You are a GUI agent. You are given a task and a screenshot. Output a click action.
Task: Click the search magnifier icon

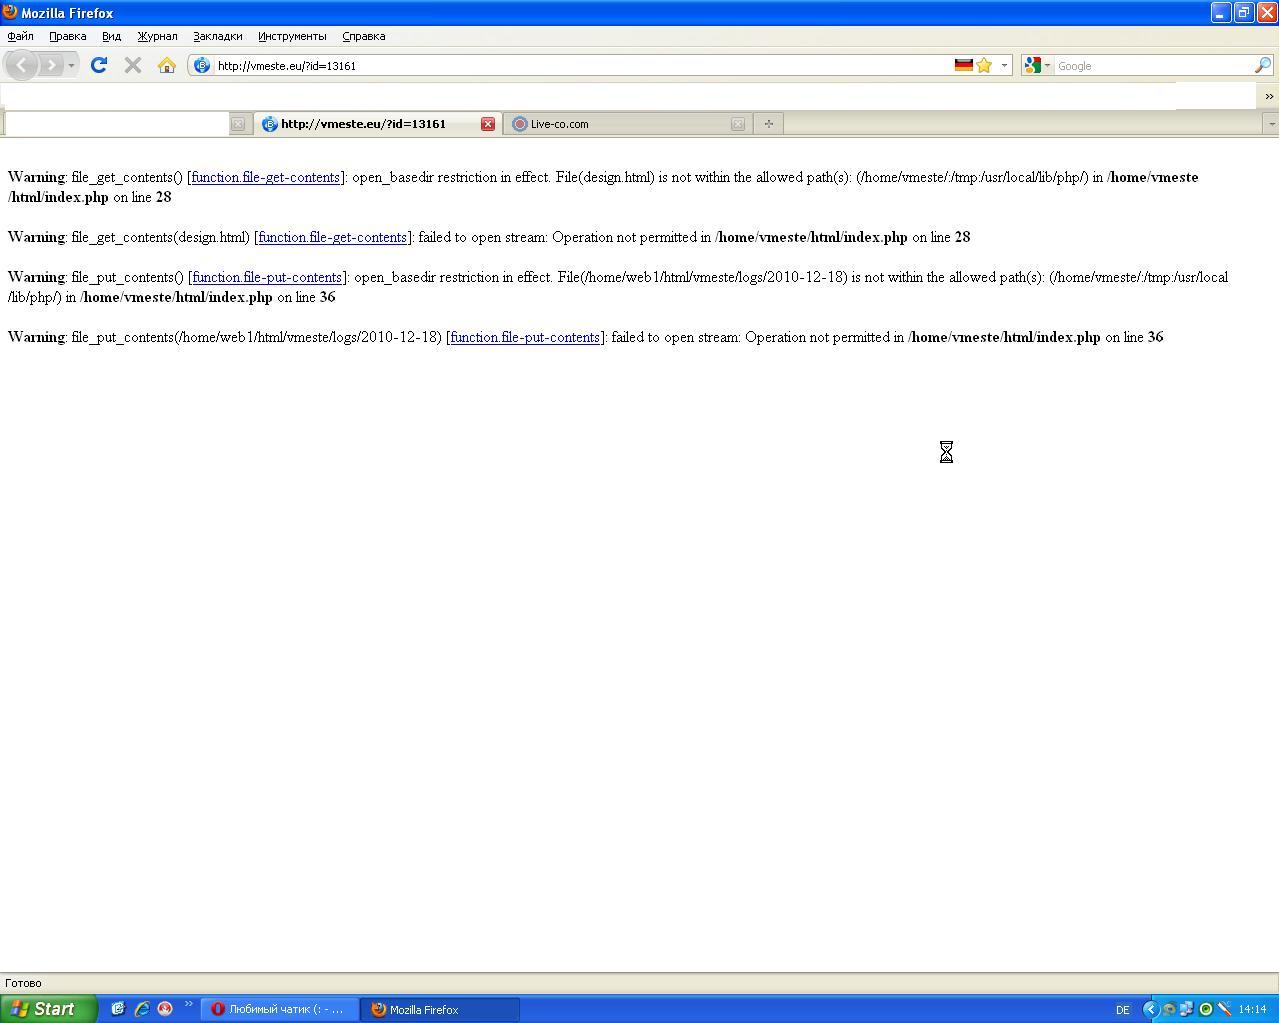1263,65
